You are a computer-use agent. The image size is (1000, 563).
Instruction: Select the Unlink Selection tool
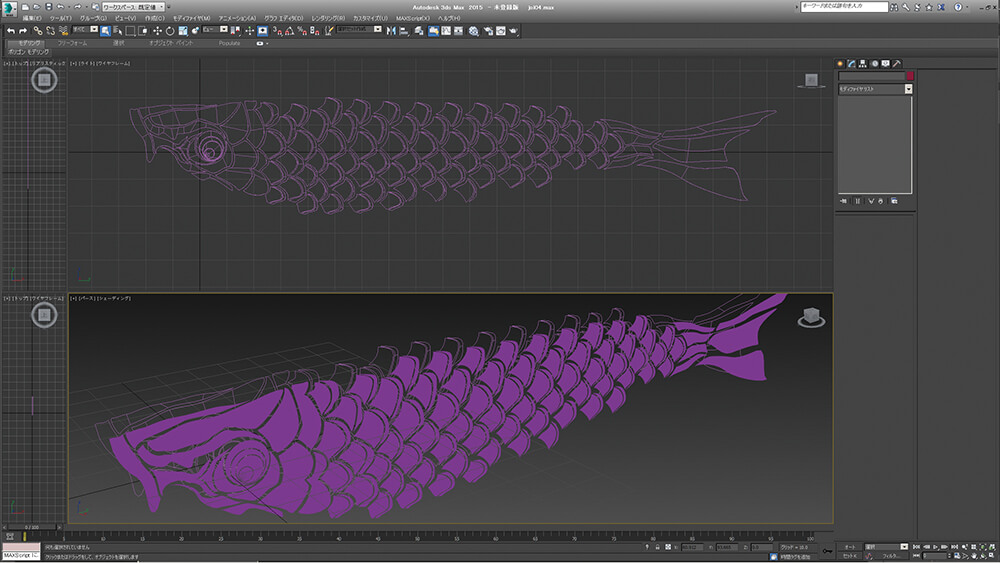click(x=50, y=31)
